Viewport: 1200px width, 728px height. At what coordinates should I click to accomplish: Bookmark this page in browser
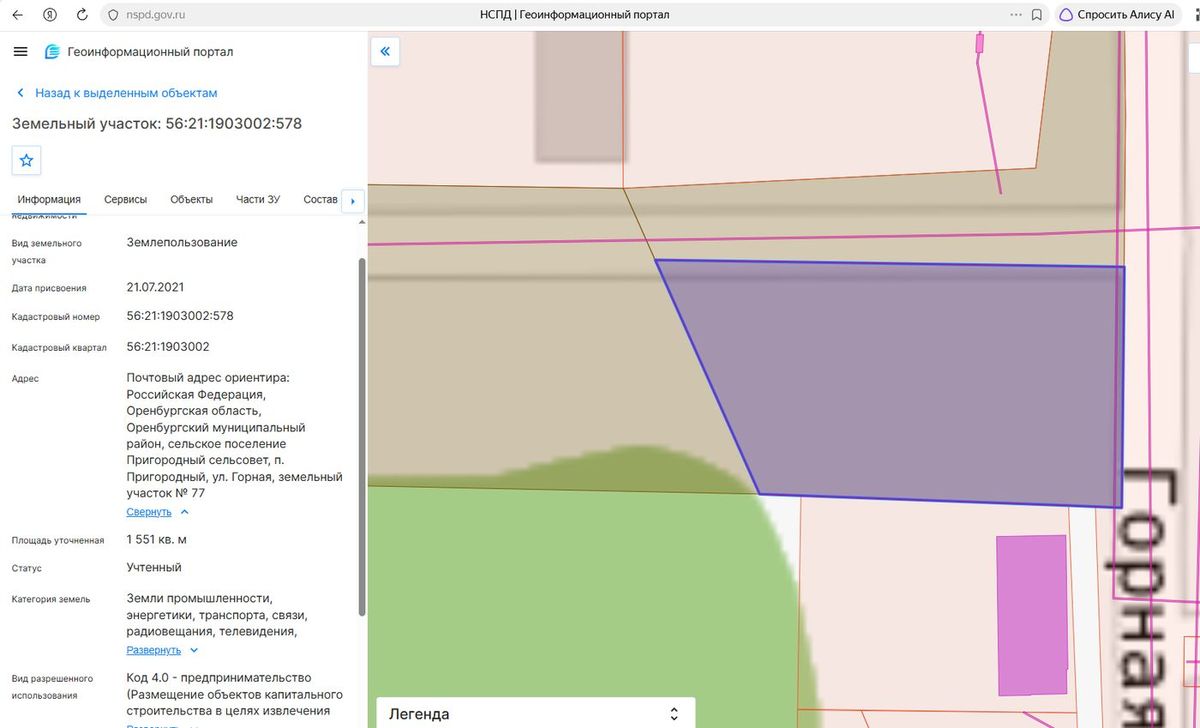[1037, 15]
